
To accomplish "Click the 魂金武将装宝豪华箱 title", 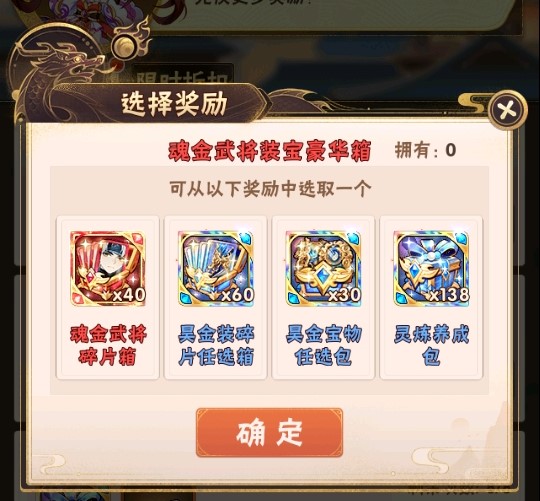I will coord(269,151).
